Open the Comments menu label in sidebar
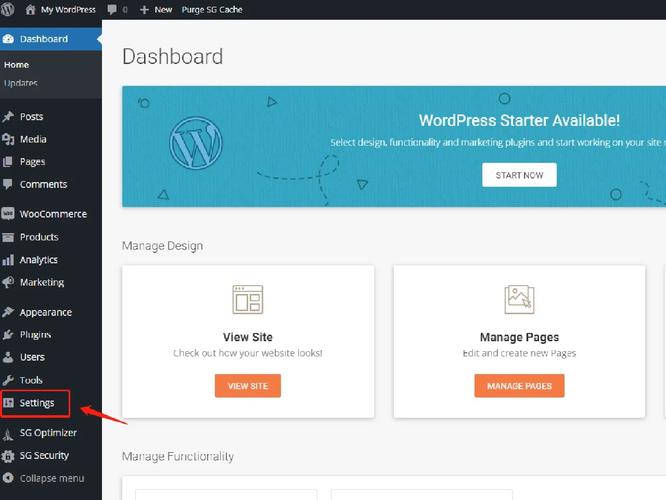The width and height of the screenshot is (666, 500). point(43,184)
